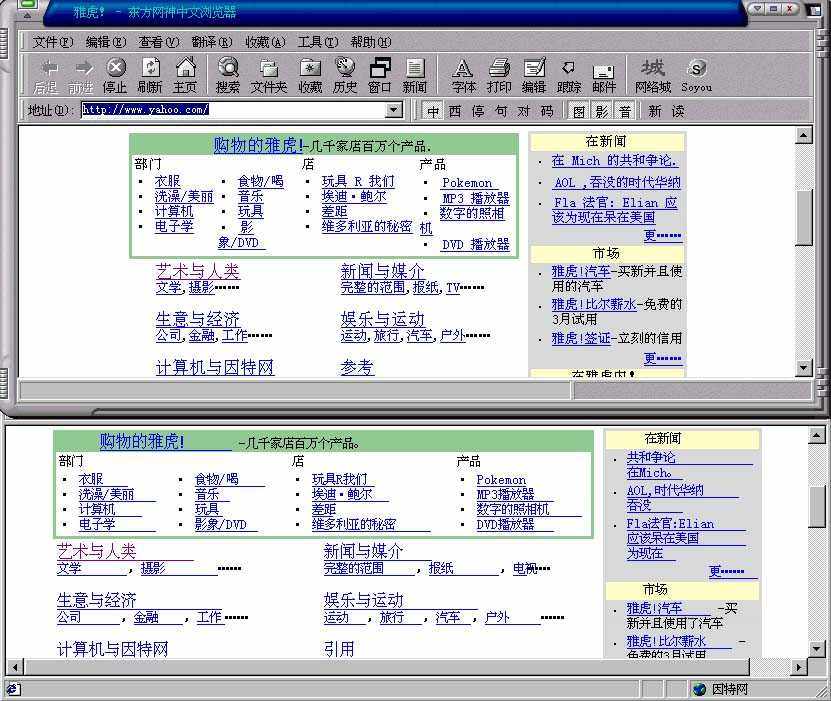The image size is (831, 701).
Task: Go to 主页 (Home) via toolbar icon
Action: (x=185, y=73)
